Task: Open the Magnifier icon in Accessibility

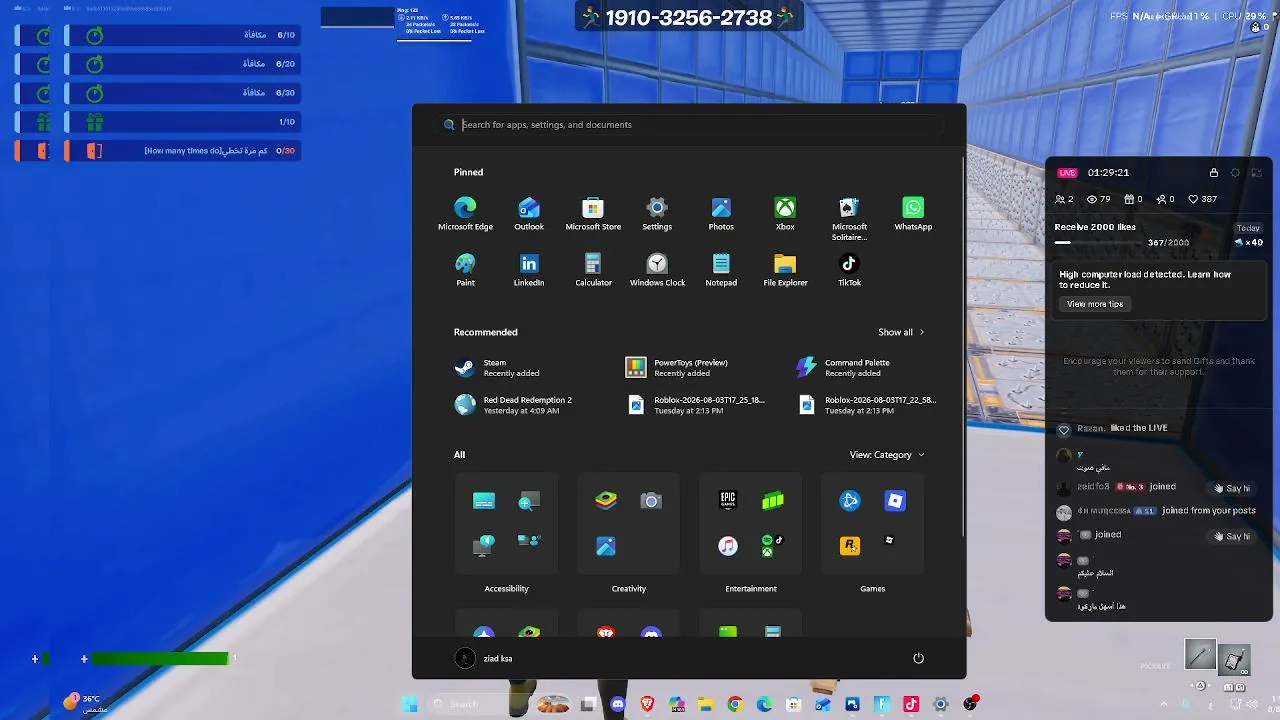Action: (529, 500)
